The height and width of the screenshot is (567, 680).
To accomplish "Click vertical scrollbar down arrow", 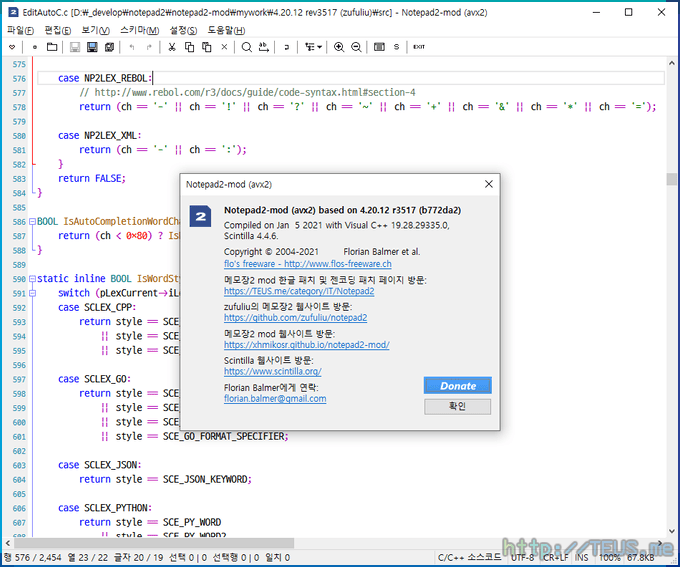I will pyautogui.click(x=671, y=531).
